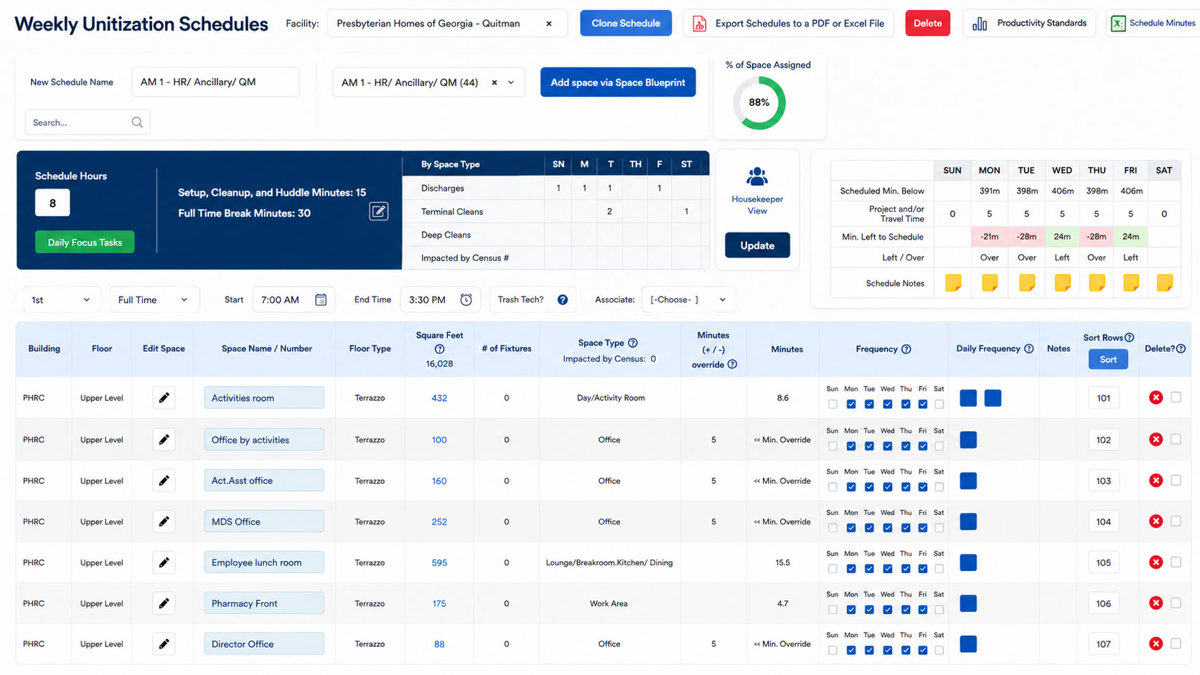Check Saturday frequency for Director Office

pyautogui.click(x=939, y=651)
